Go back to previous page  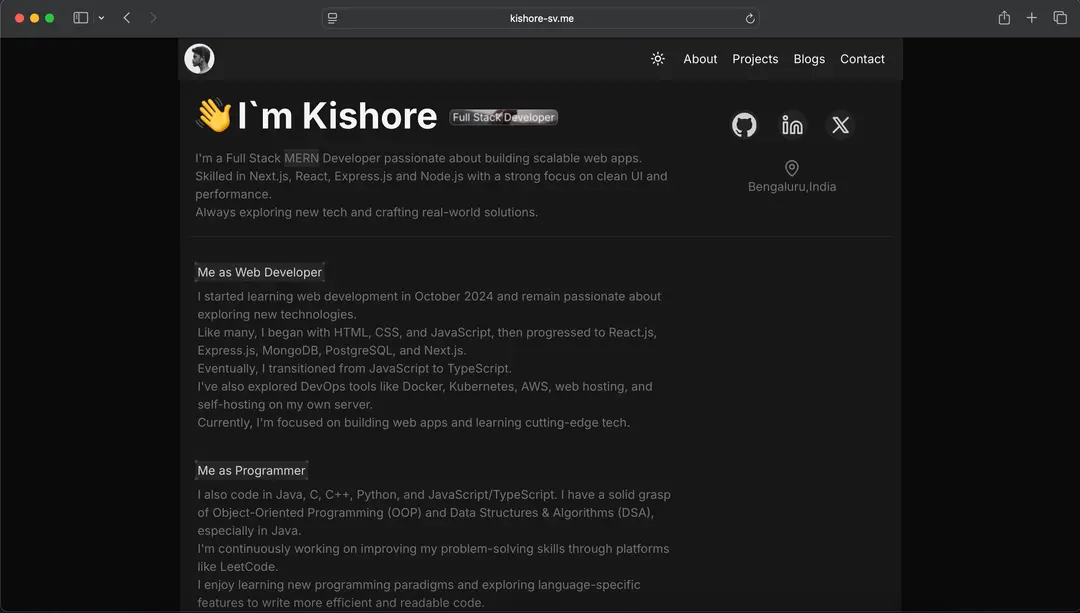(x=127, y=18)
